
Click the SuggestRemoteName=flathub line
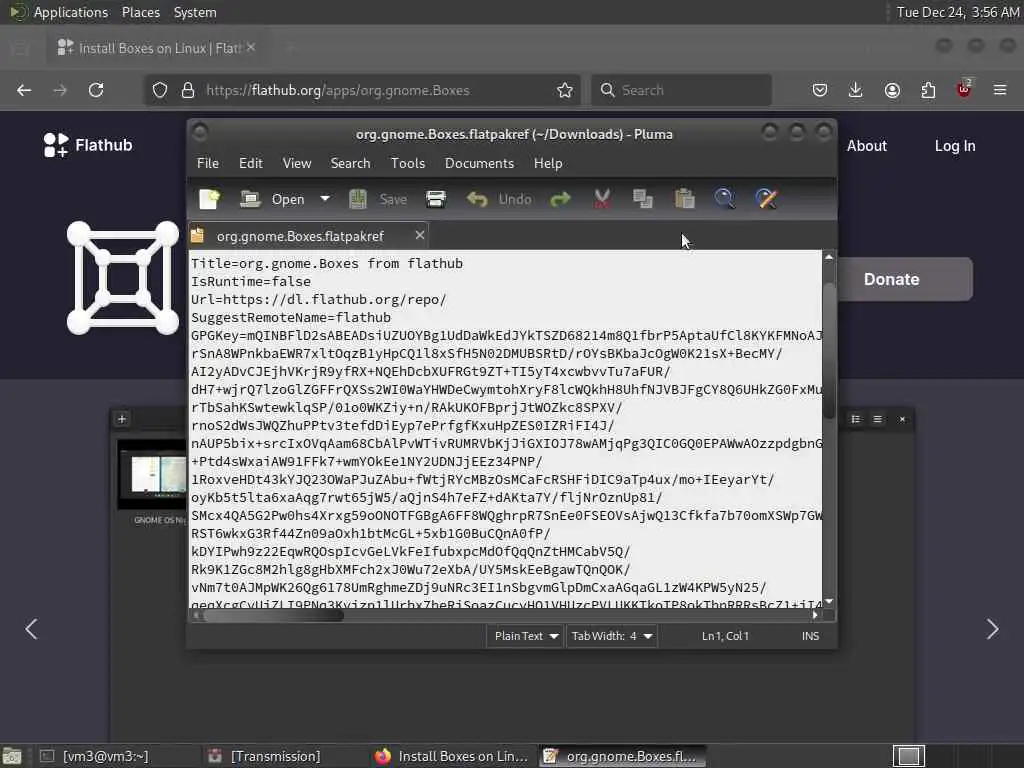click(291, 317)
